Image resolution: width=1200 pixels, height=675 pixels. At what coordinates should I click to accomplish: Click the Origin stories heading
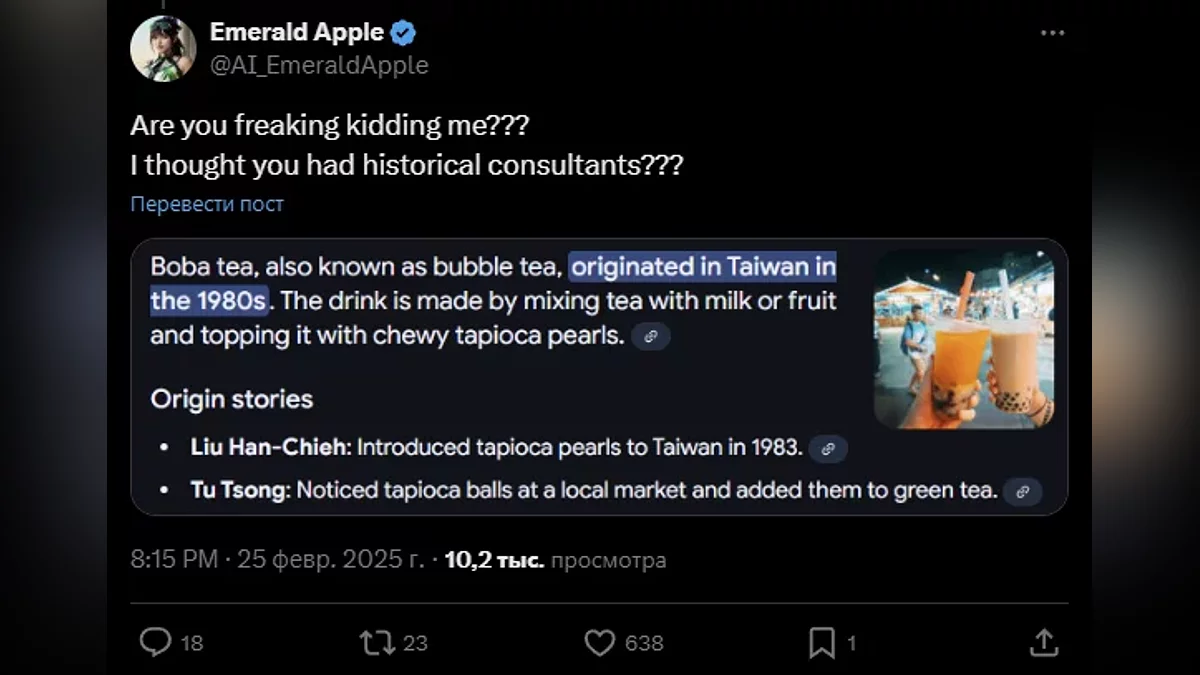point(231,399)
